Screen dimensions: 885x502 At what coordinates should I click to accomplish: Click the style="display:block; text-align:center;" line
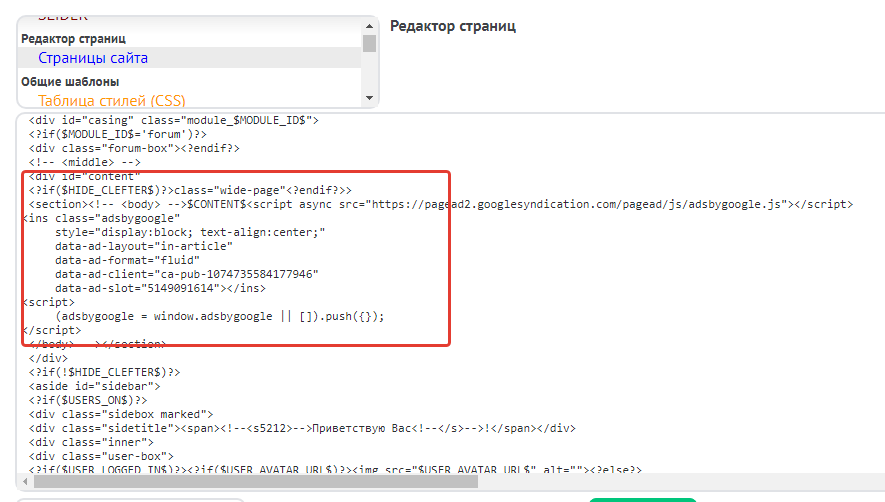click(x=190, y=233)
